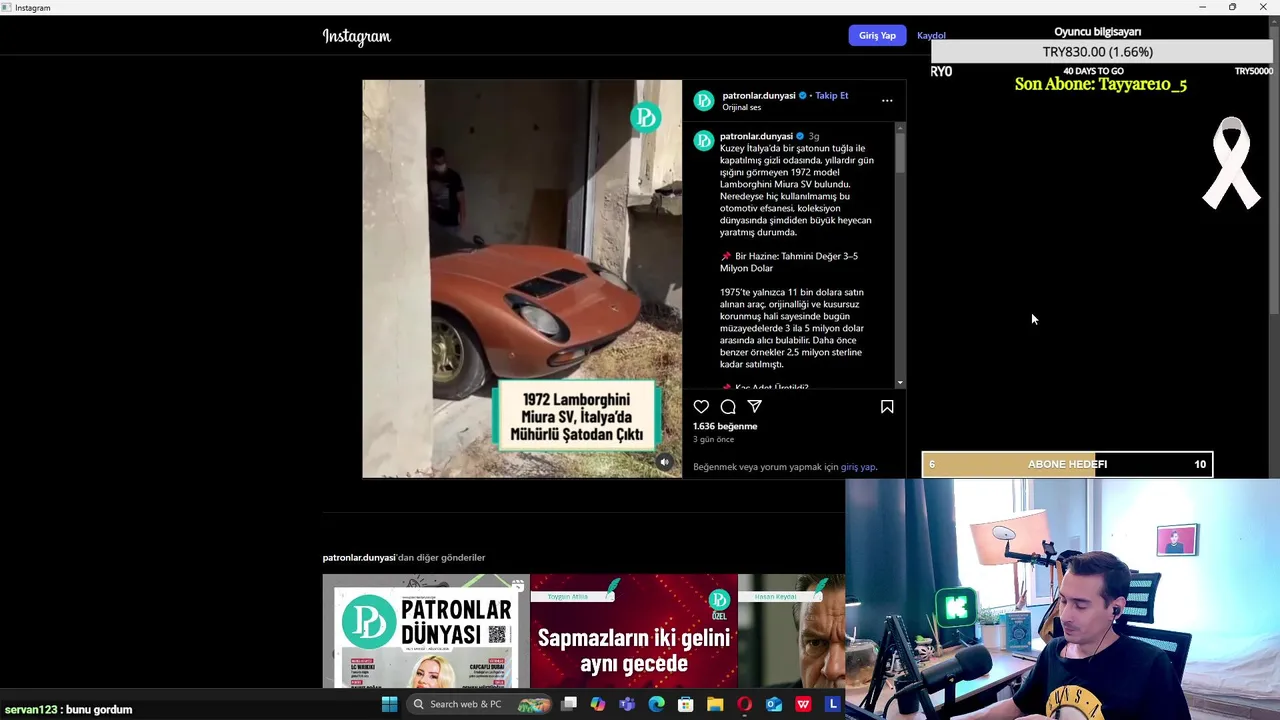This screenshot has height=720, width=1280.
Task: Click the streamer webcam overlay
Action: pyautogui.click(x=1062, y=600)
